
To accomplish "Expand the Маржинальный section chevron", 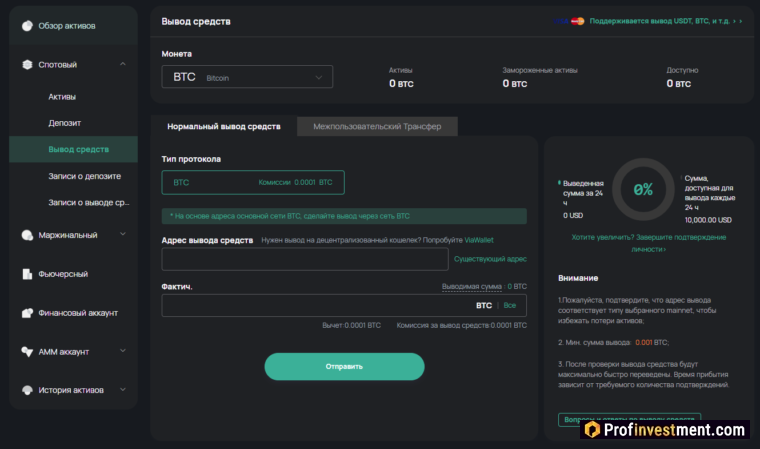I will point(123,234).
